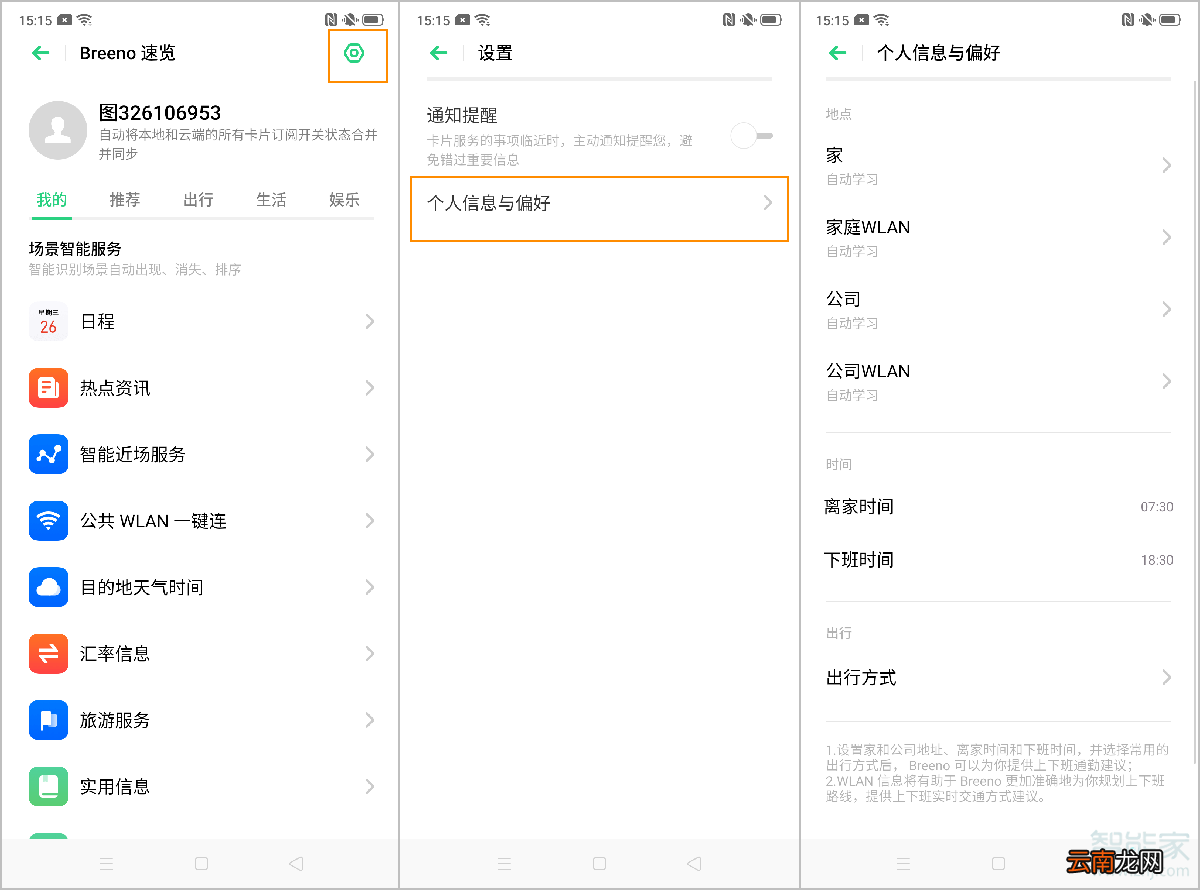Tap back triangle nav on 设置 screen
1200x890 pixels.
click(x=693, y=863)
